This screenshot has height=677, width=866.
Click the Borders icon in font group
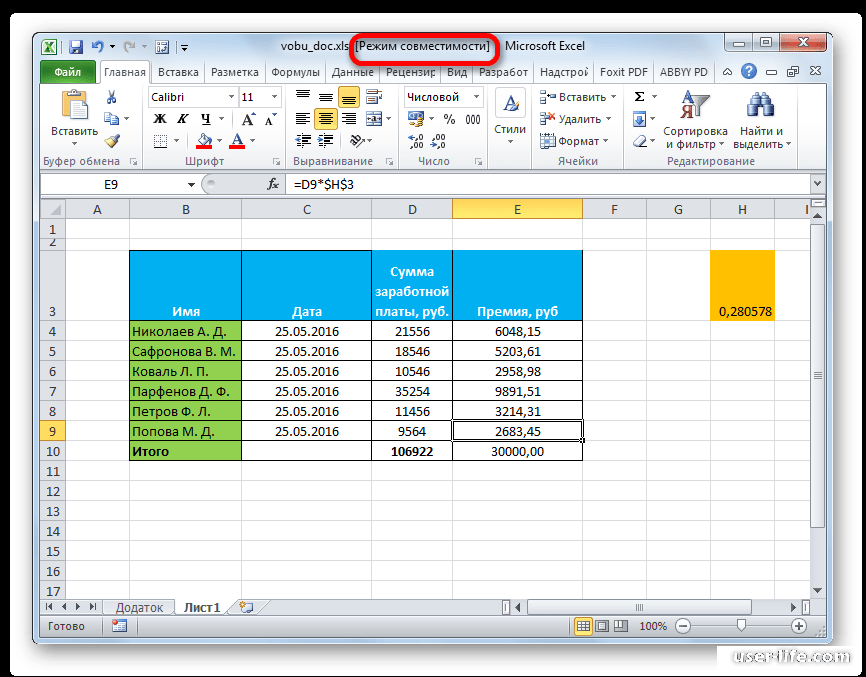coord(160,141)
